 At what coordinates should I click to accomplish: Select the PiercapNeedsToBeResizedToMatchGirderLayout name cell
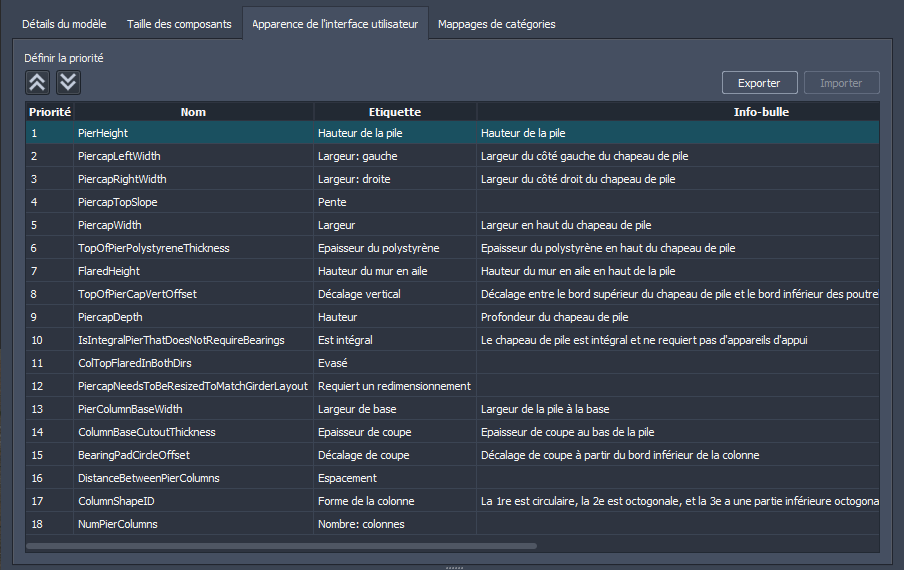(193, 386)
